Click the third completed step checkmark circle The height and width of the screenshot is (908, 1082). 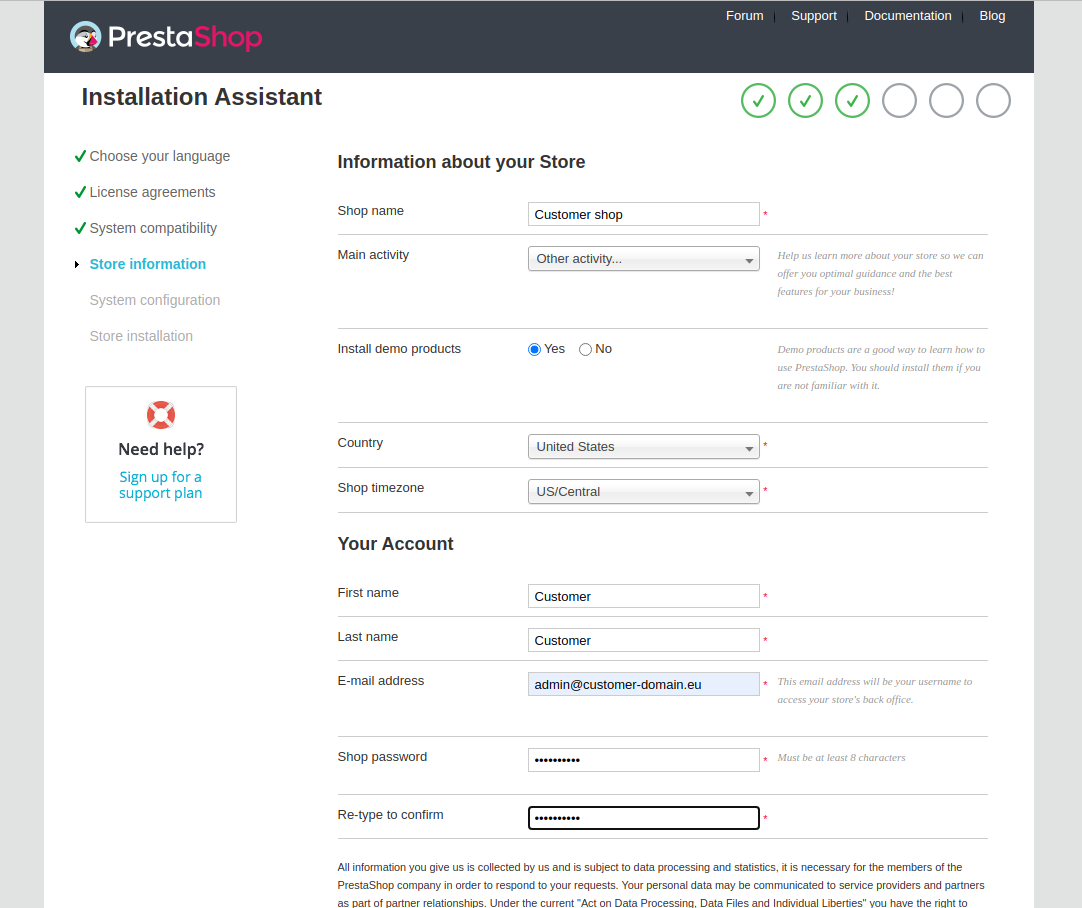852,100
